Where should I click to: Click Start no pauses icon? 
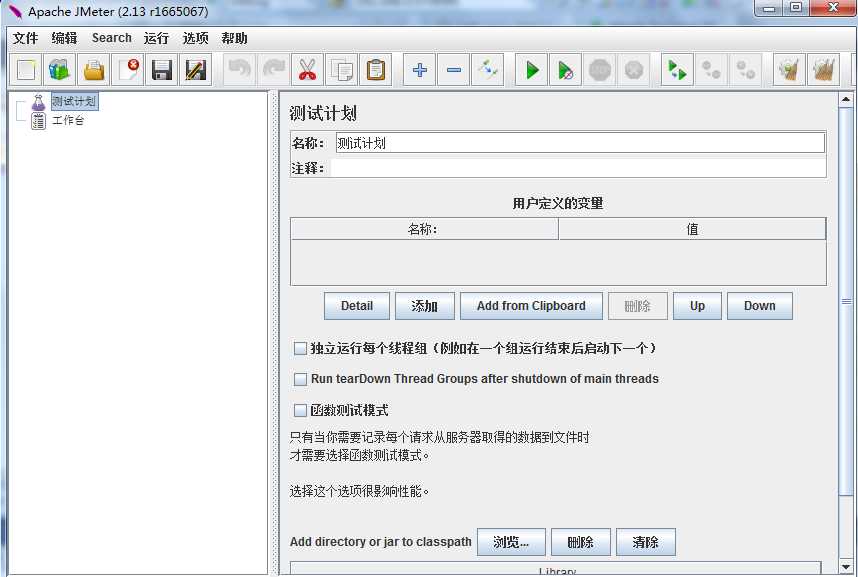[x=566, y=70]
